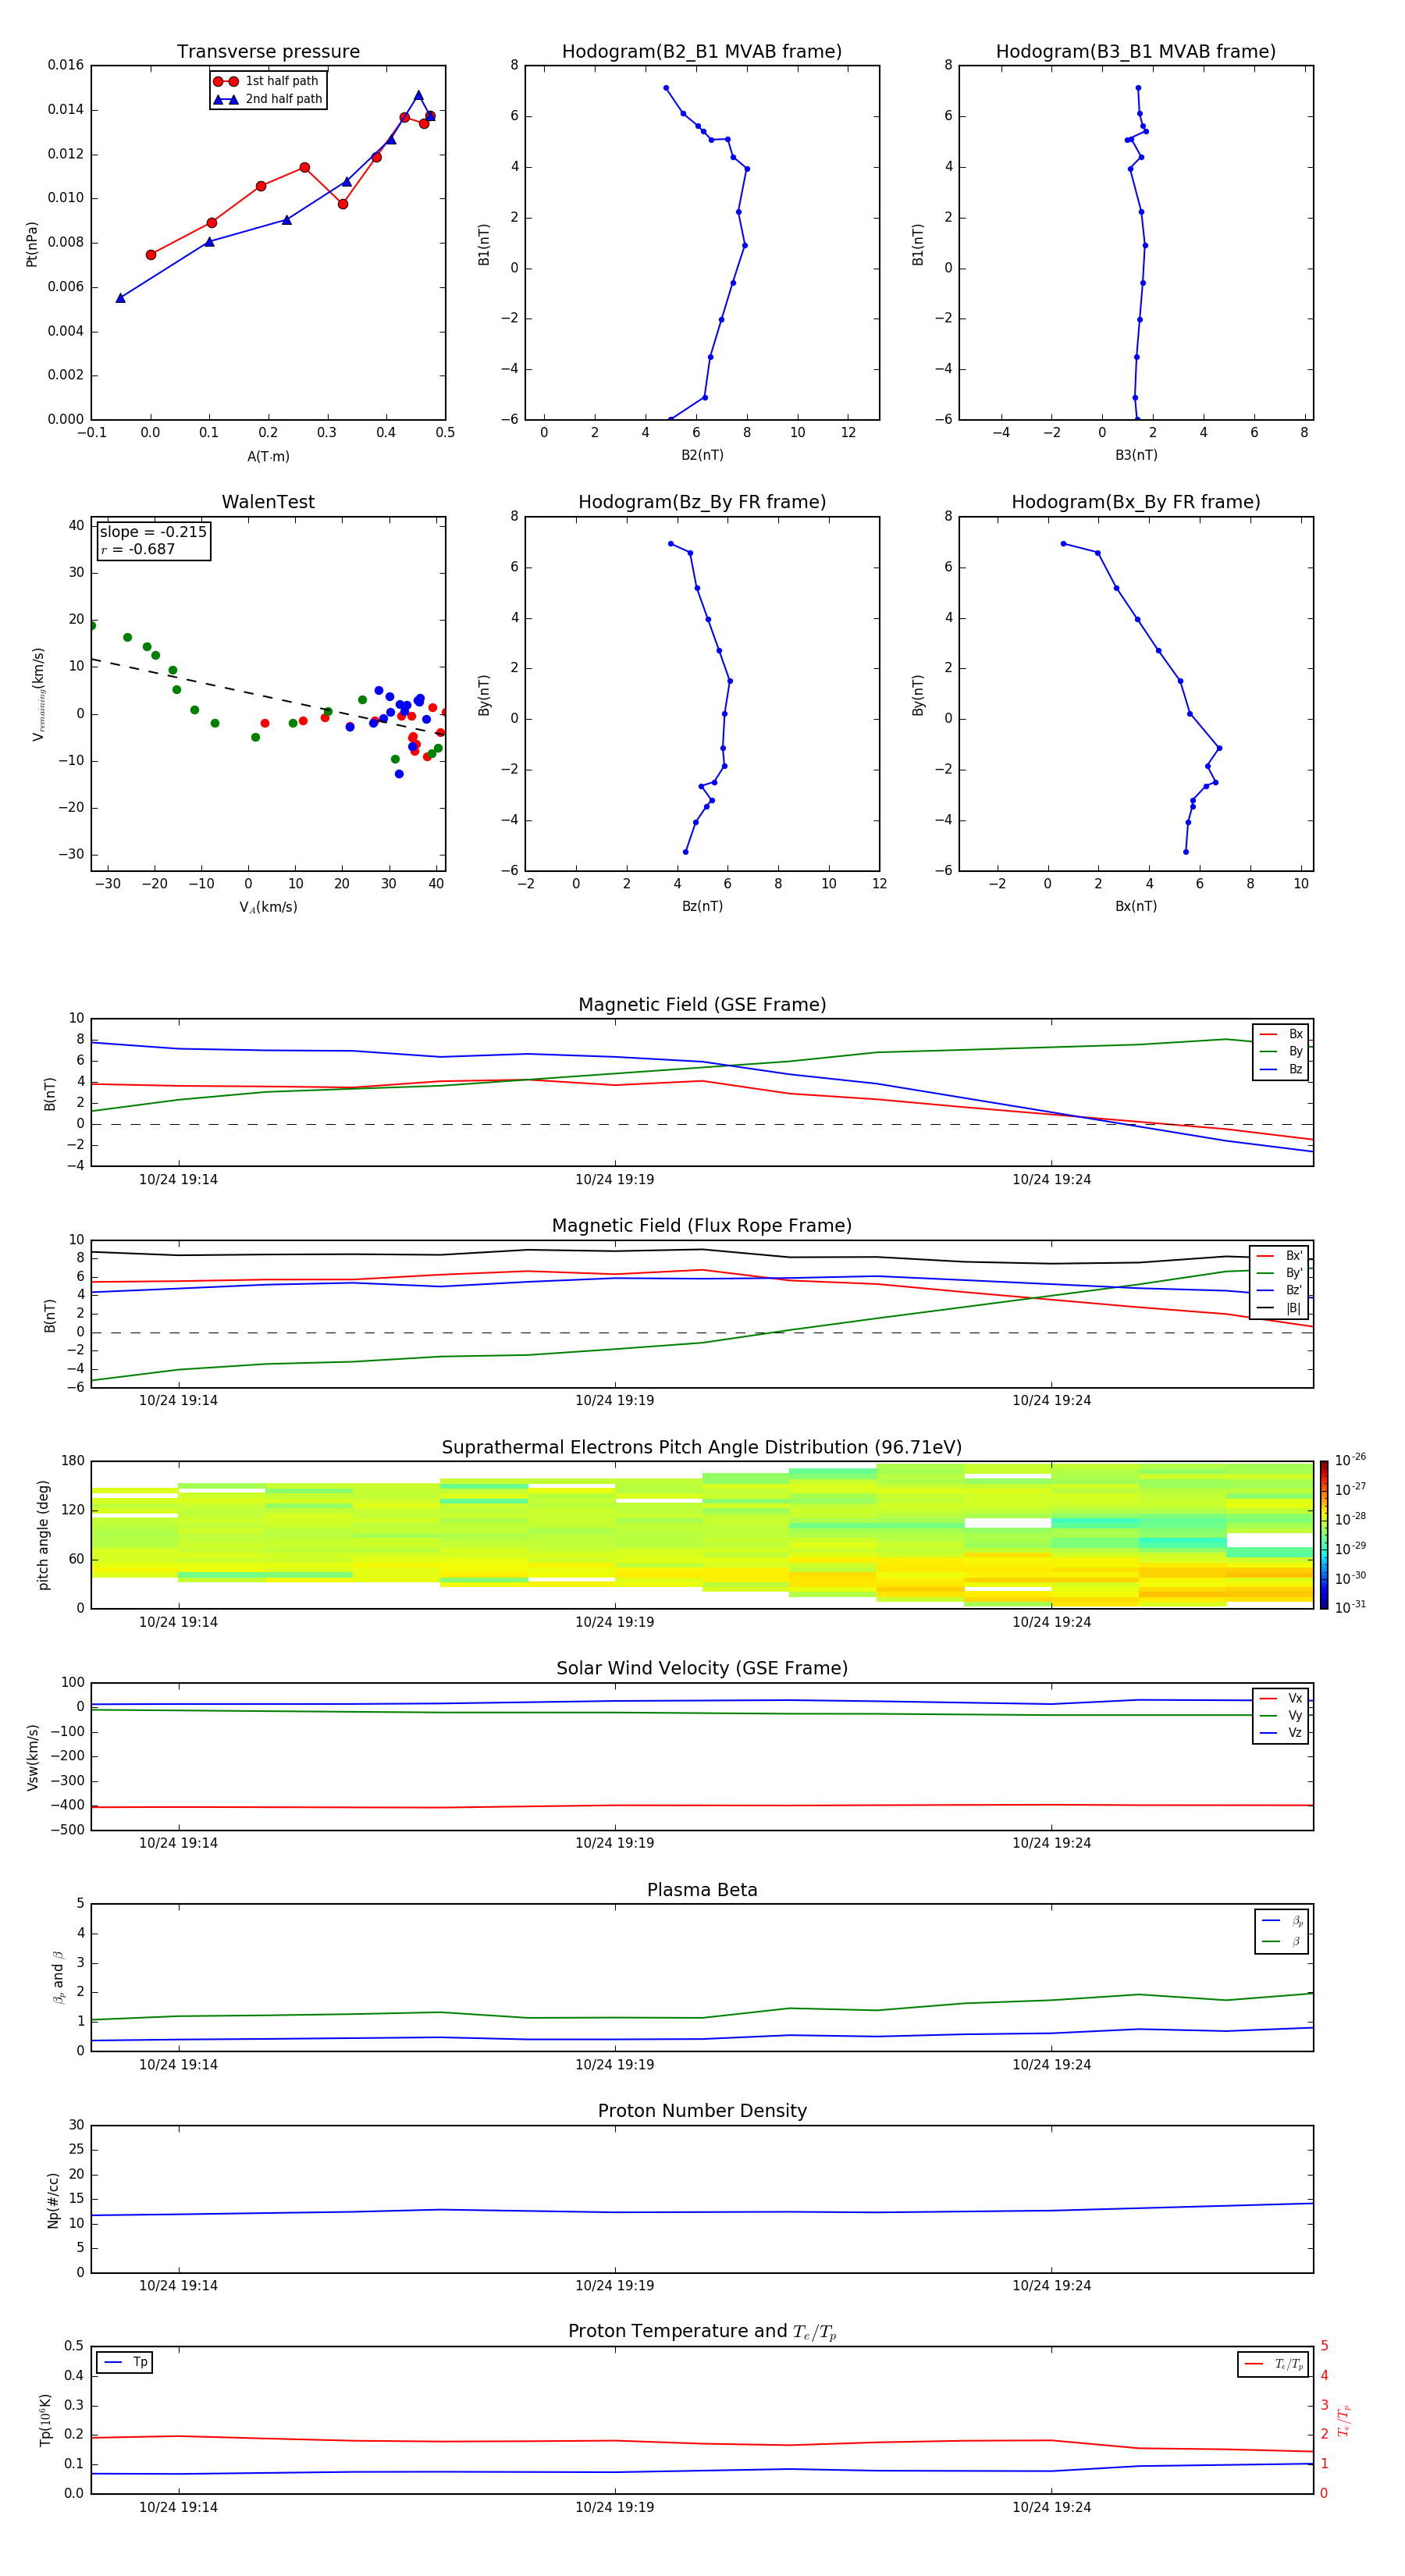Select the Te/Tp legend entry

pos(1274,2364)
